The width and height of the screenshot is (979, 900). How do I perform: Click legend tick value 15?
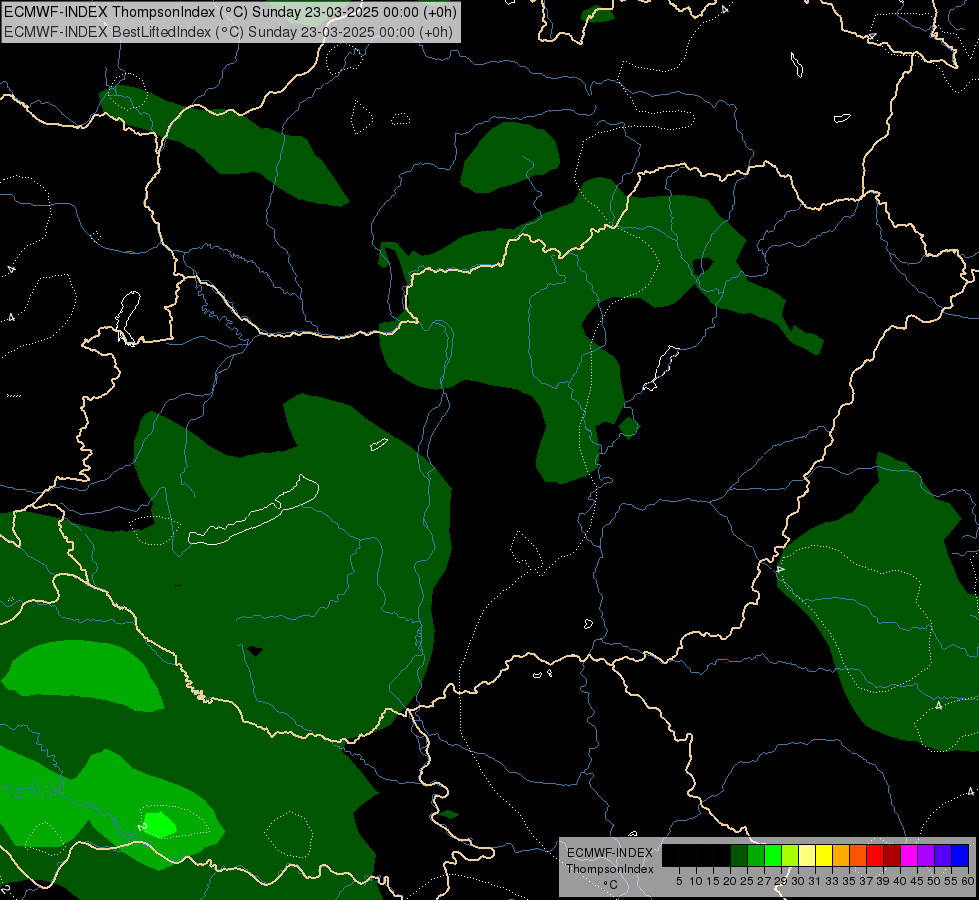coord(713,881)
